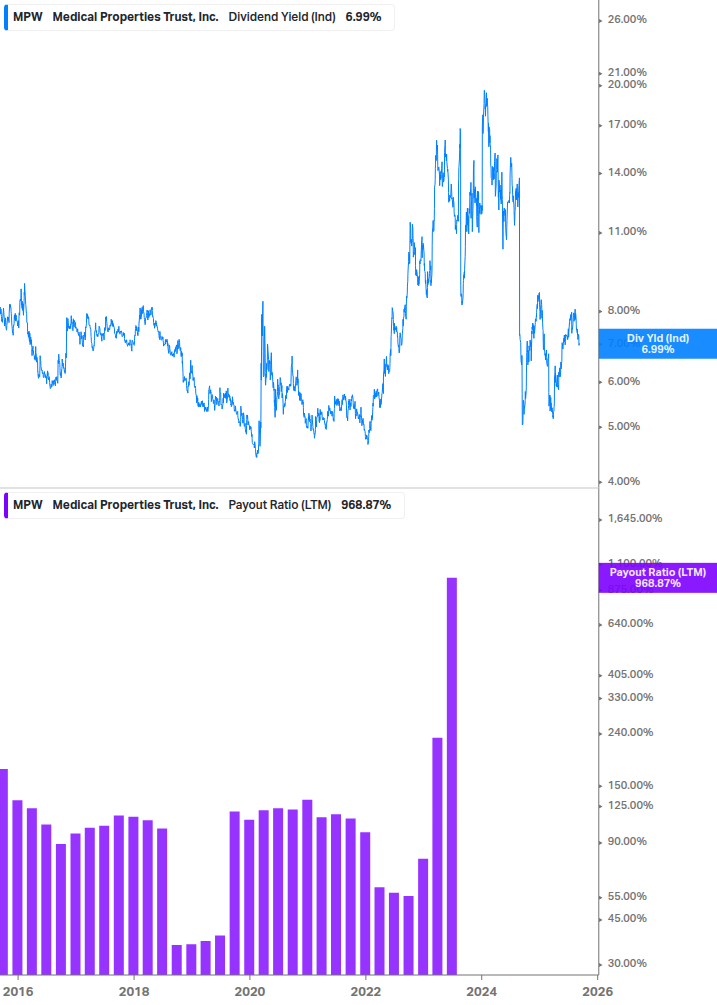Click the MPW Payout Ratio legend label
Image resolution: width=717 pixels, height=1005 pixels.
click(204, 505)
